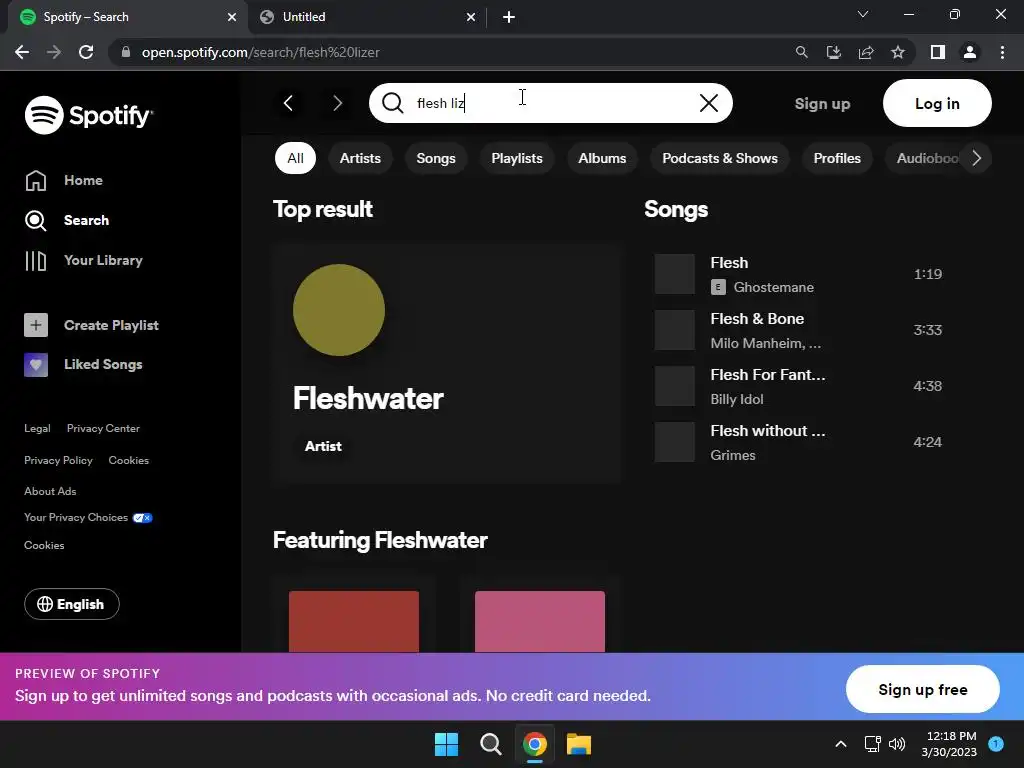Click the magnifier icon in search field
This screenshot has height=768, width=1024.
point(392,103)
